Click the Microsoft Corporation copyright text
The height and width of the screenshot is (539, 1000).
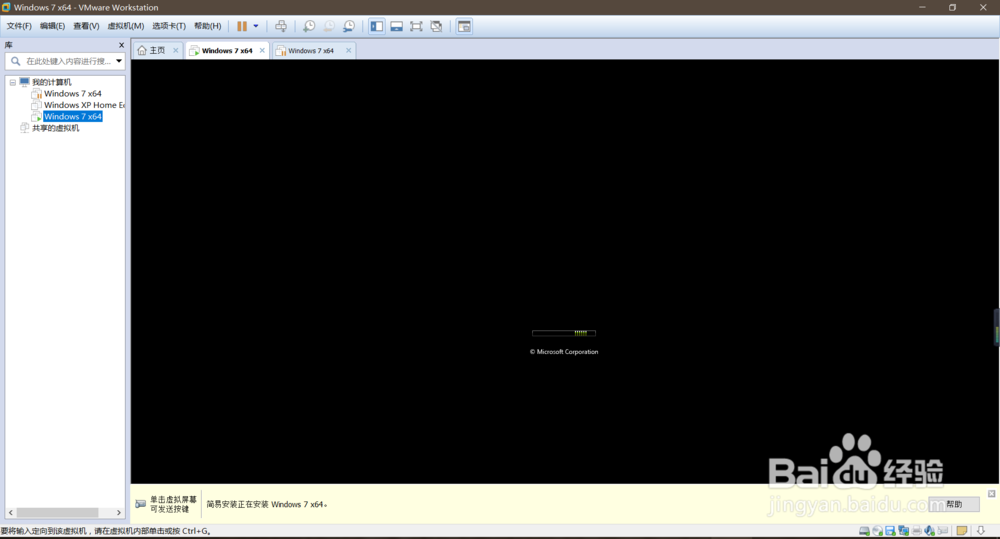click(564, 351)
